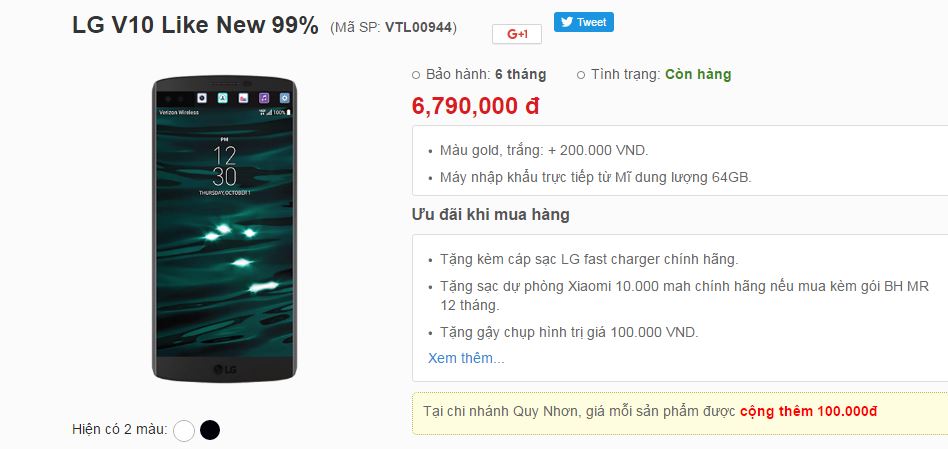Click the LG logo on the phone
This screenshot has width=948, height=449.
coord(224,368)
